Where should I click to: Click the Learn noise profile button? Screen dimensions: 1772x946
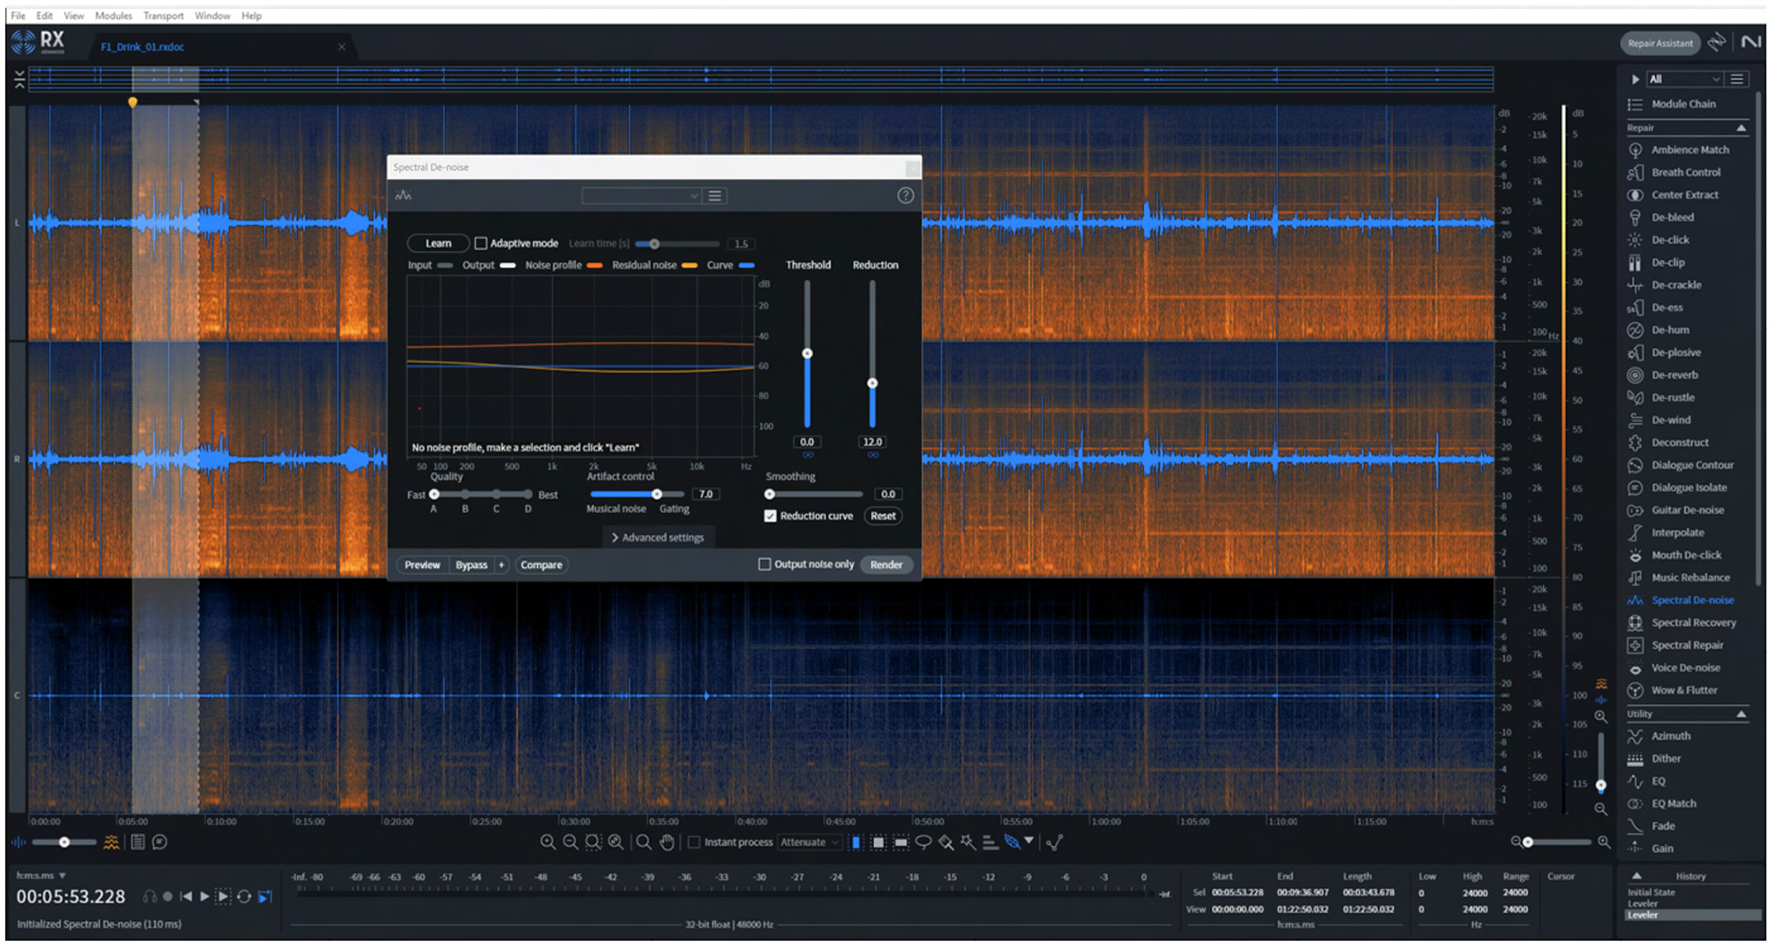coord(437,243)
